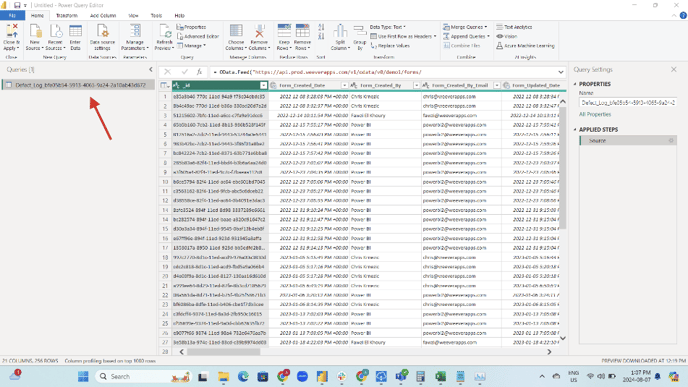Switch to the Tools tab
The width and height of the screenshot is (688, 387).
click(x=156, y=15)
